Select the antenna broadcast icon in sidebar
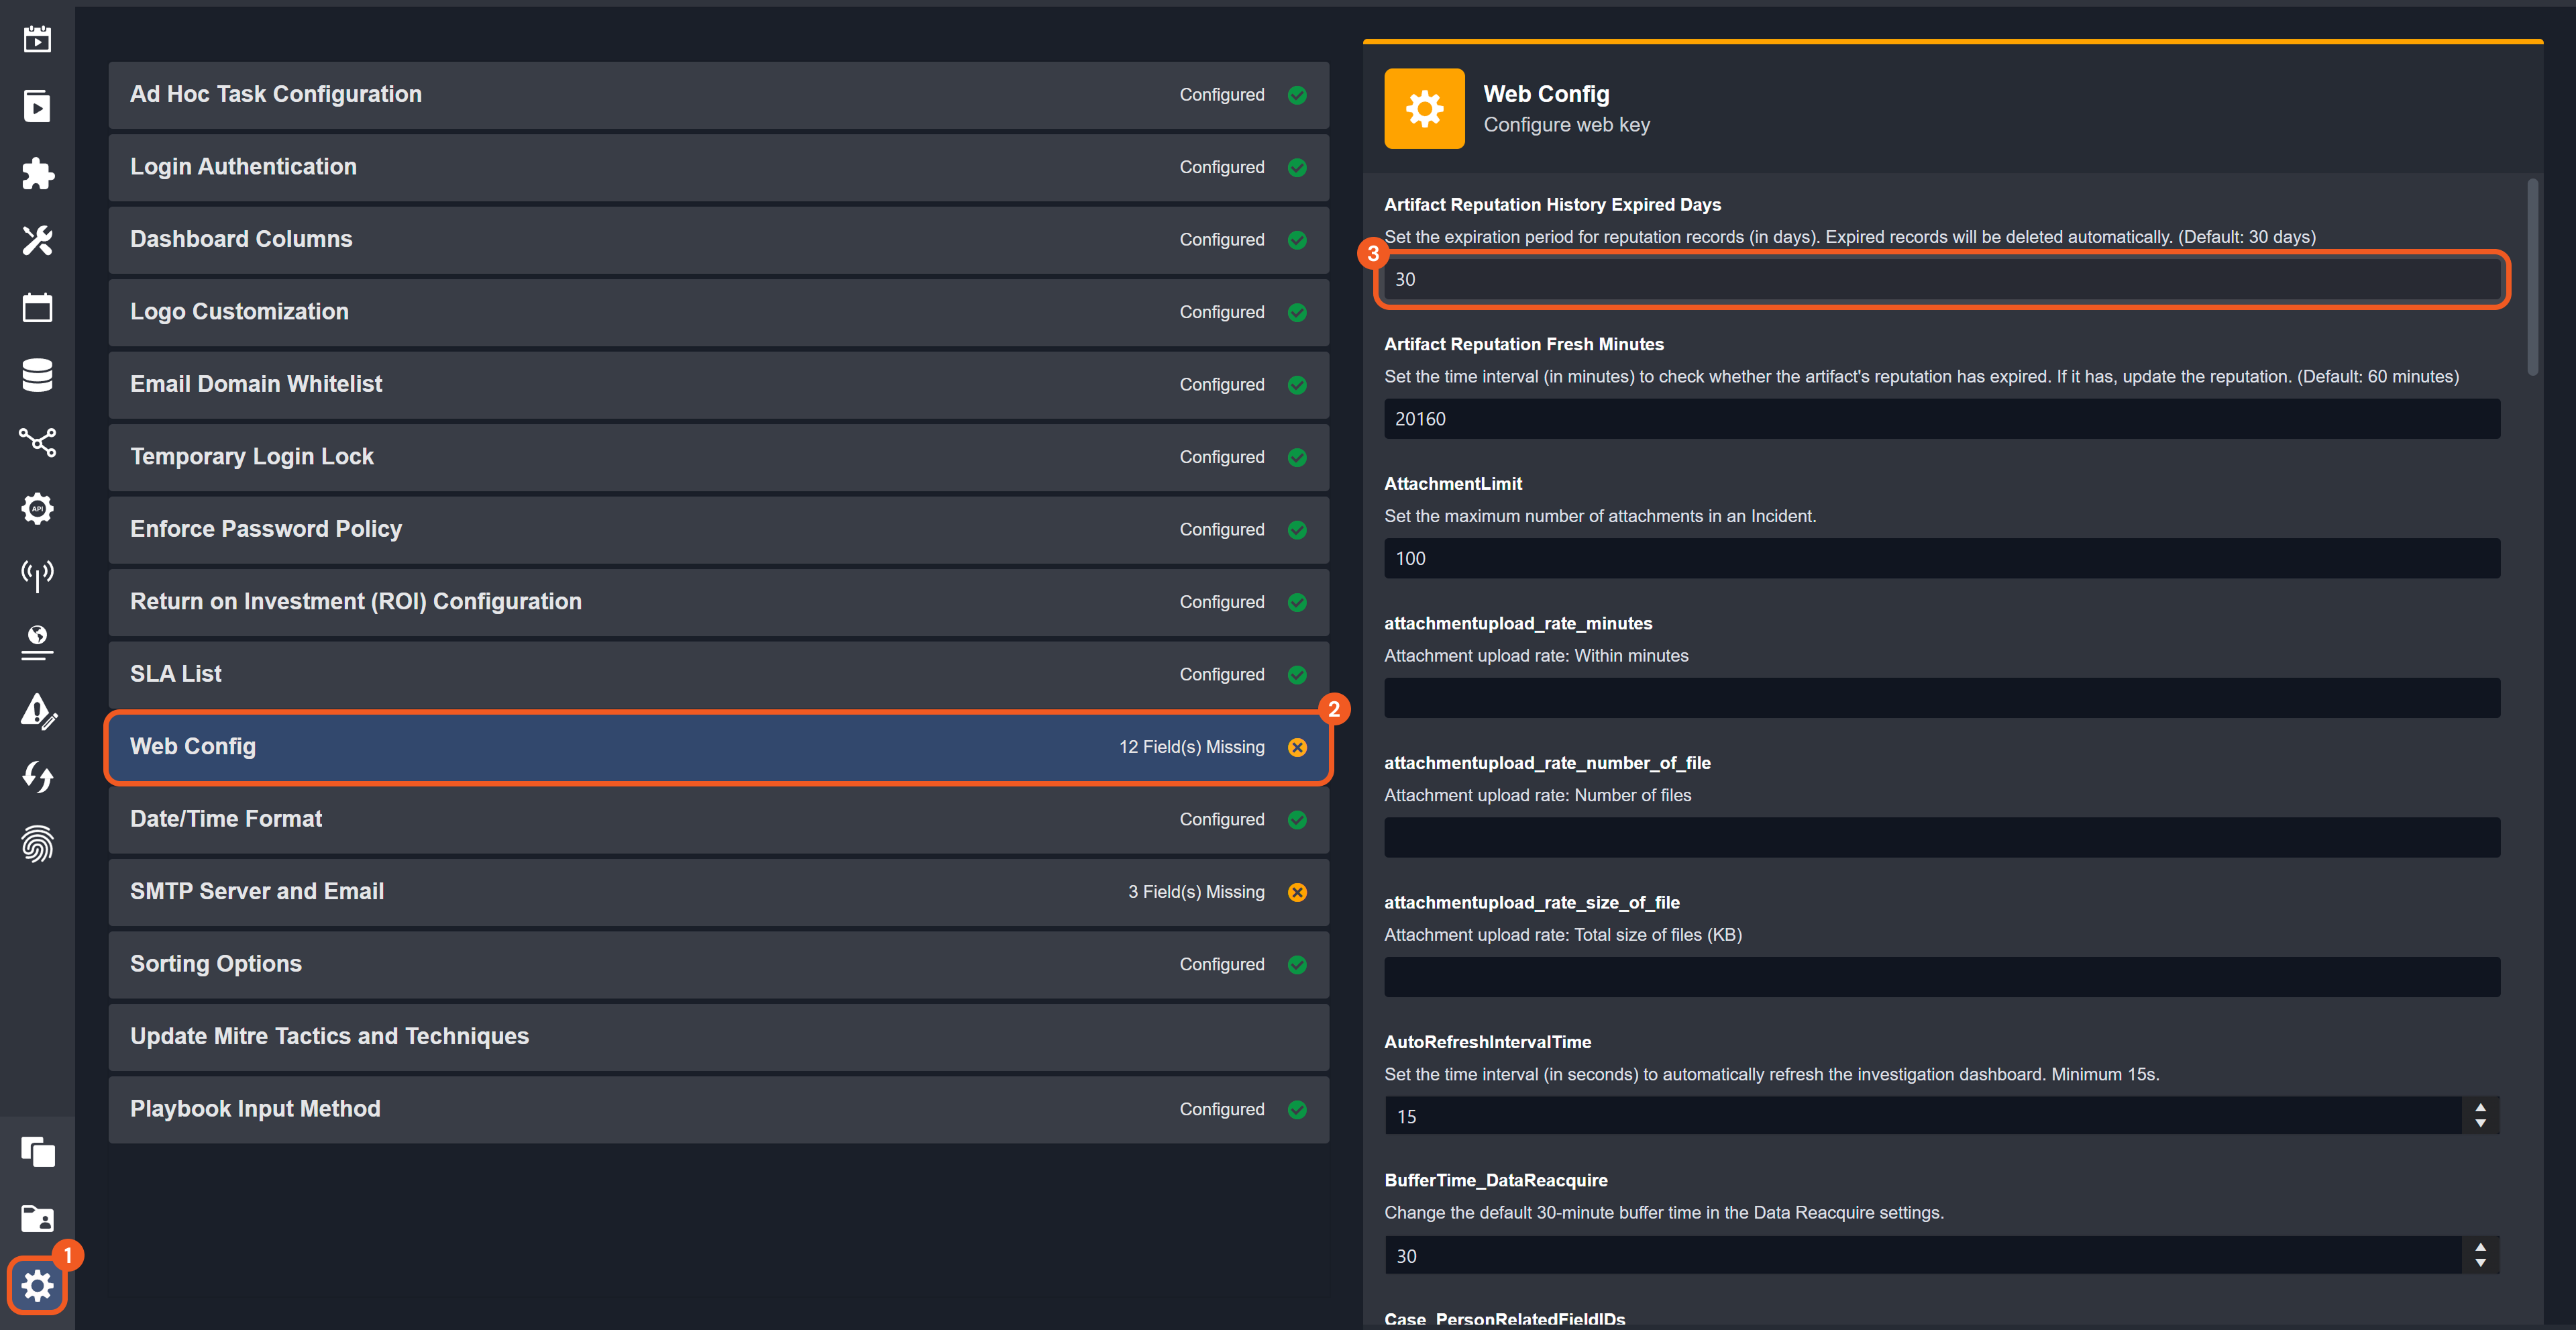Screen dimensions: 2576x1330 click(37, 575)
